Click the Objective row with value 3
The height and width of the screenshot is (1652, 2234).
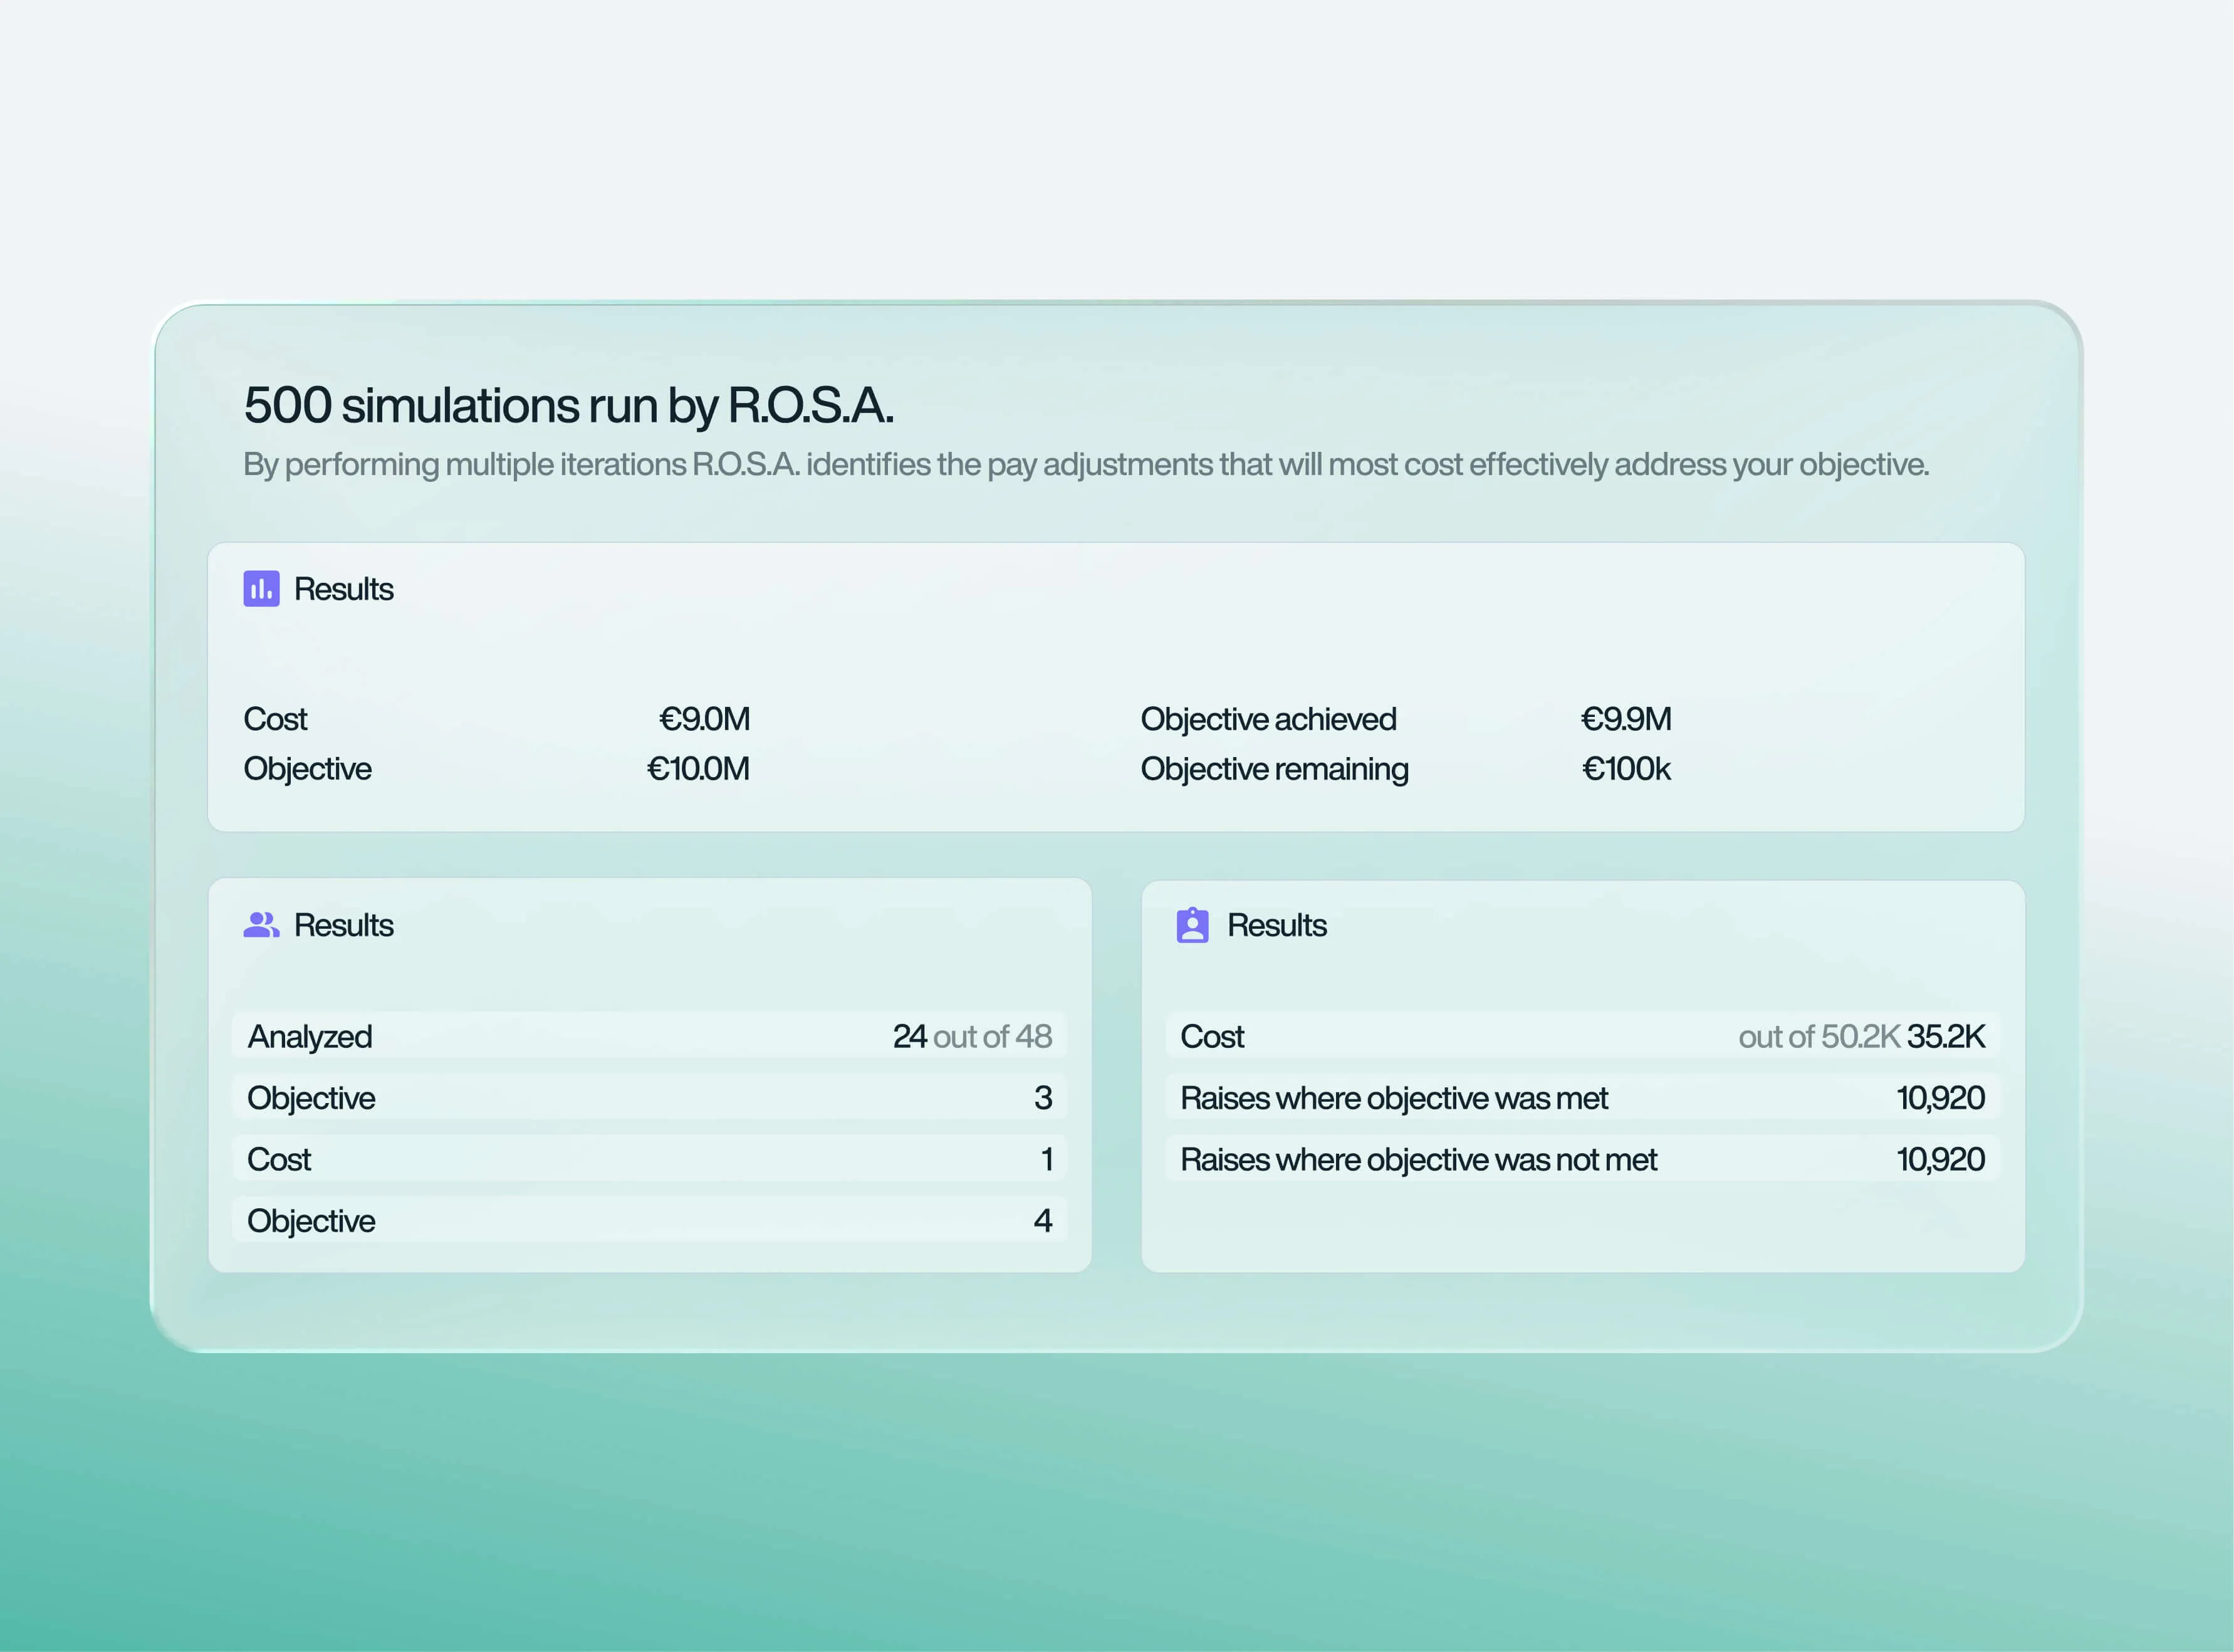(649, 1098)
